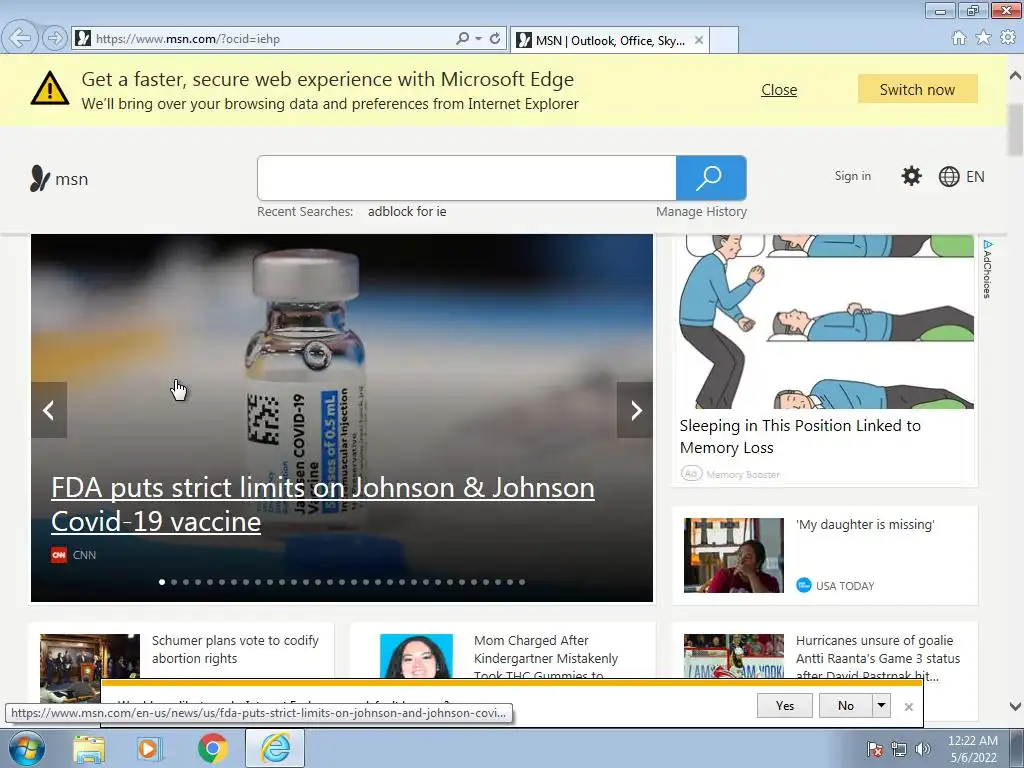Launch Windows Media Player from taskbar

tap(149, 749)
